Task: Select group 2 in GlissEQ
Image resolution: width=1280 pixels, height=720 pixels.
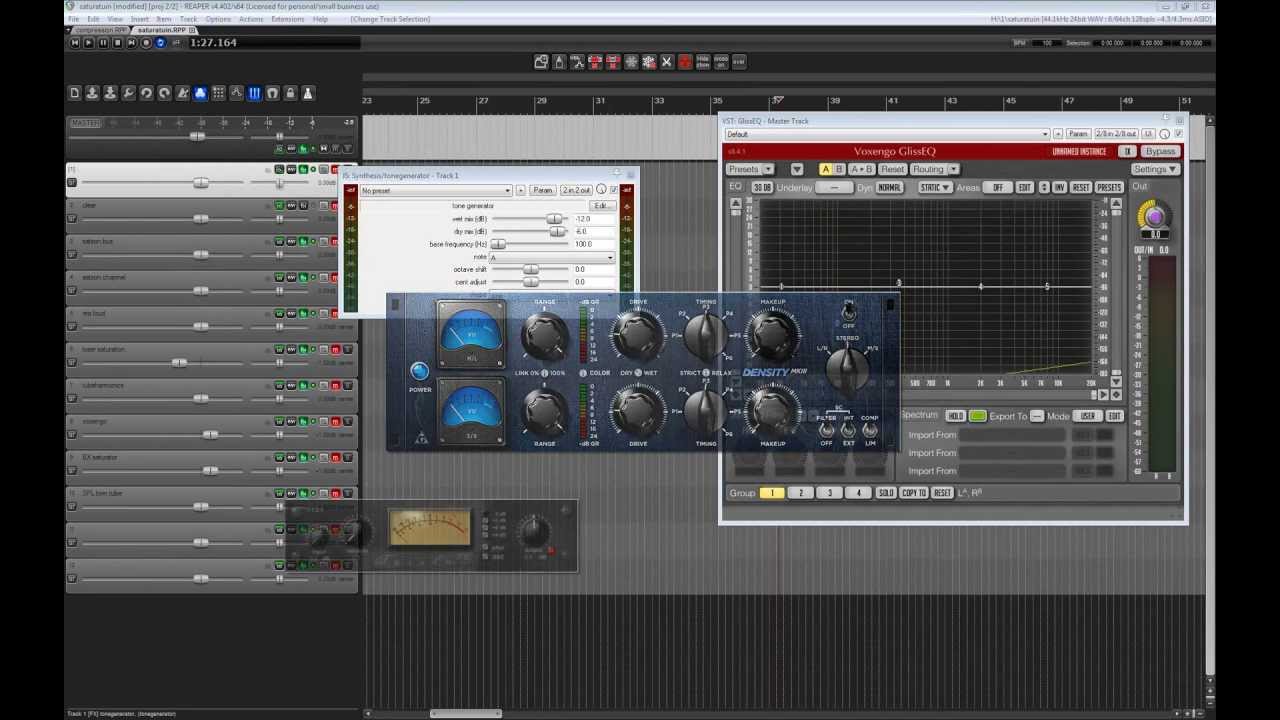Action: pos(800,493)
